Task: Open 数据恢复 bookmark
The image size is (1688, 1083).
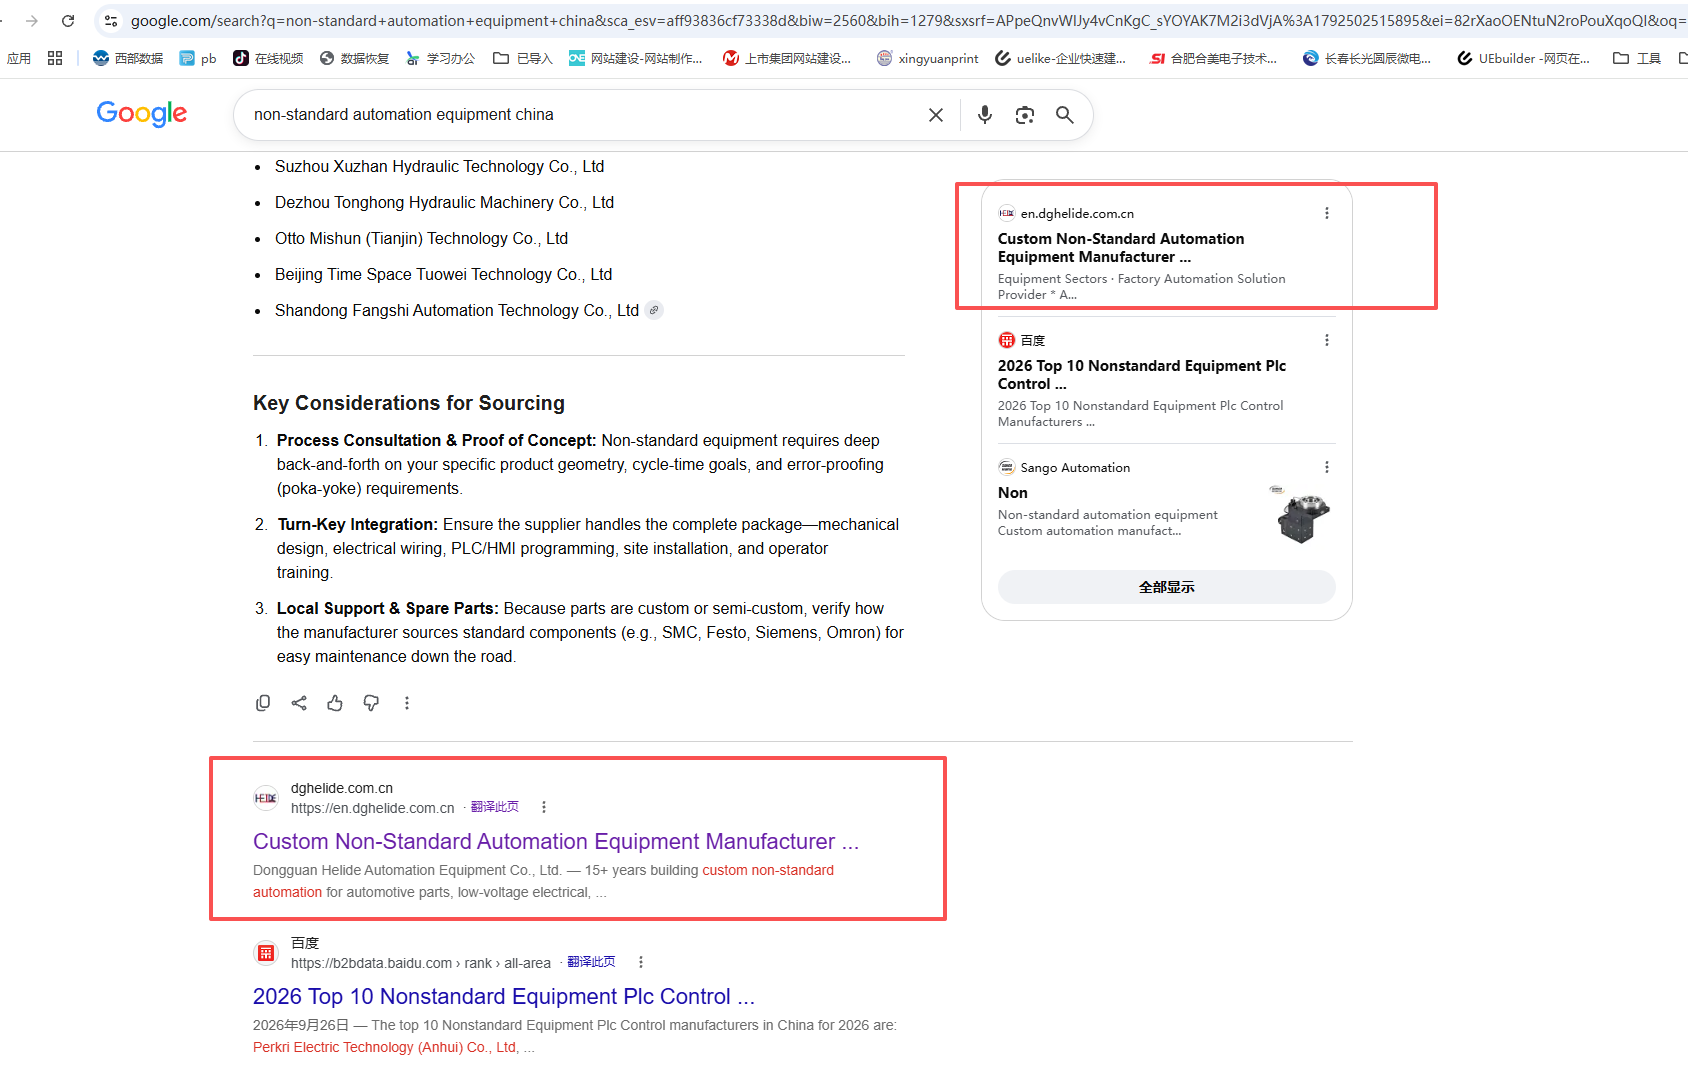Action: [355, 58]
